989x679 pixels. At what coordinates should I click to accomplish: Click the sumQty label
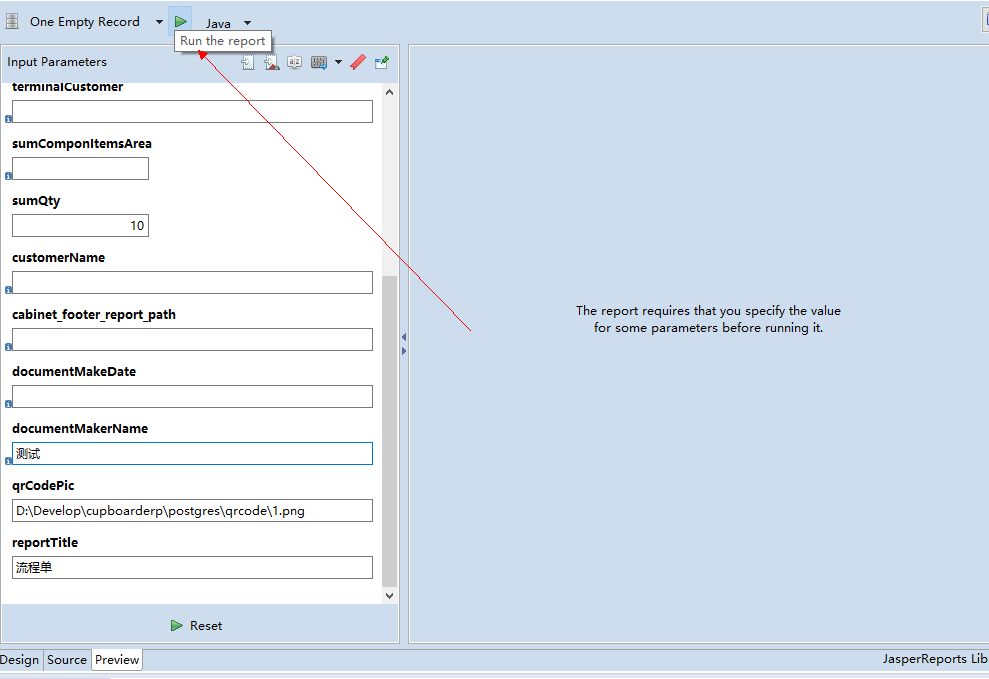coord(36,201)
